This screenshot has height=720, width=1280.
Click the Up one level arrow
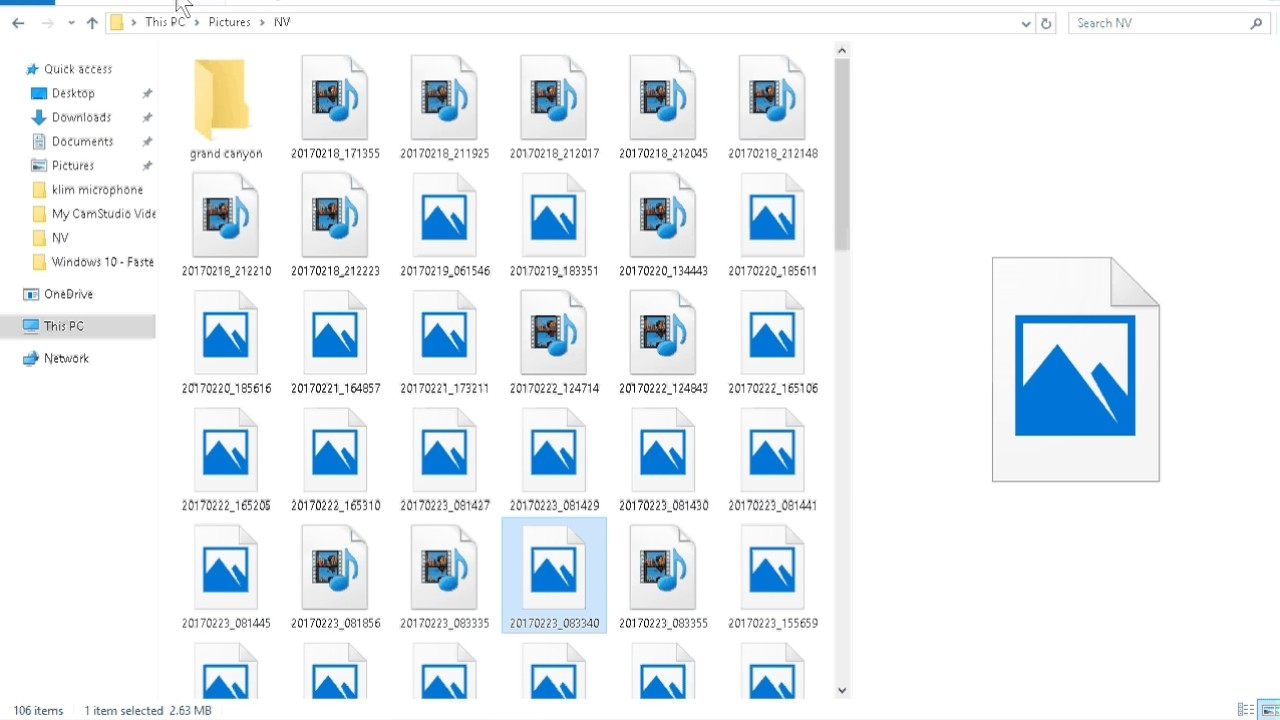(91, 22)
